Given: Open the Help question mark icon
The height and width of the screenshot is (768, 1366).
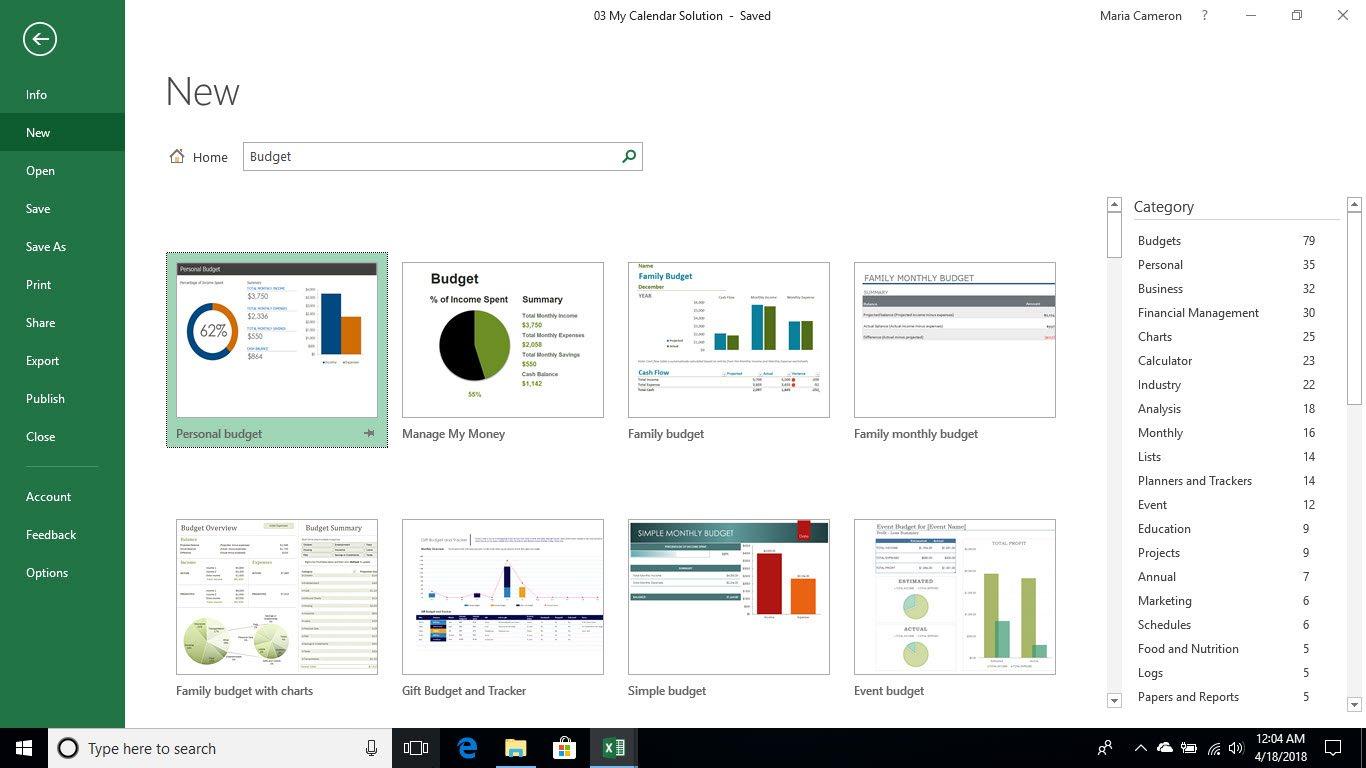Looking at the screenshot, I should coord(1205,15).
